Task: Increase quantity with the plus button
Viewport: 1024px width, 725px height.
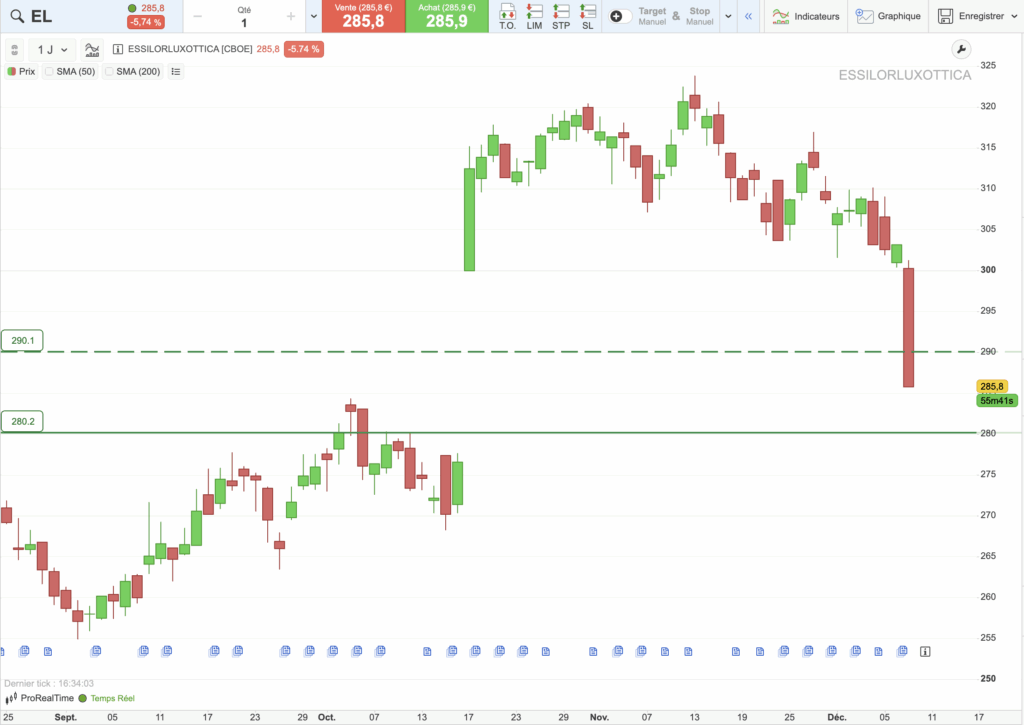Action: (291, 16)
